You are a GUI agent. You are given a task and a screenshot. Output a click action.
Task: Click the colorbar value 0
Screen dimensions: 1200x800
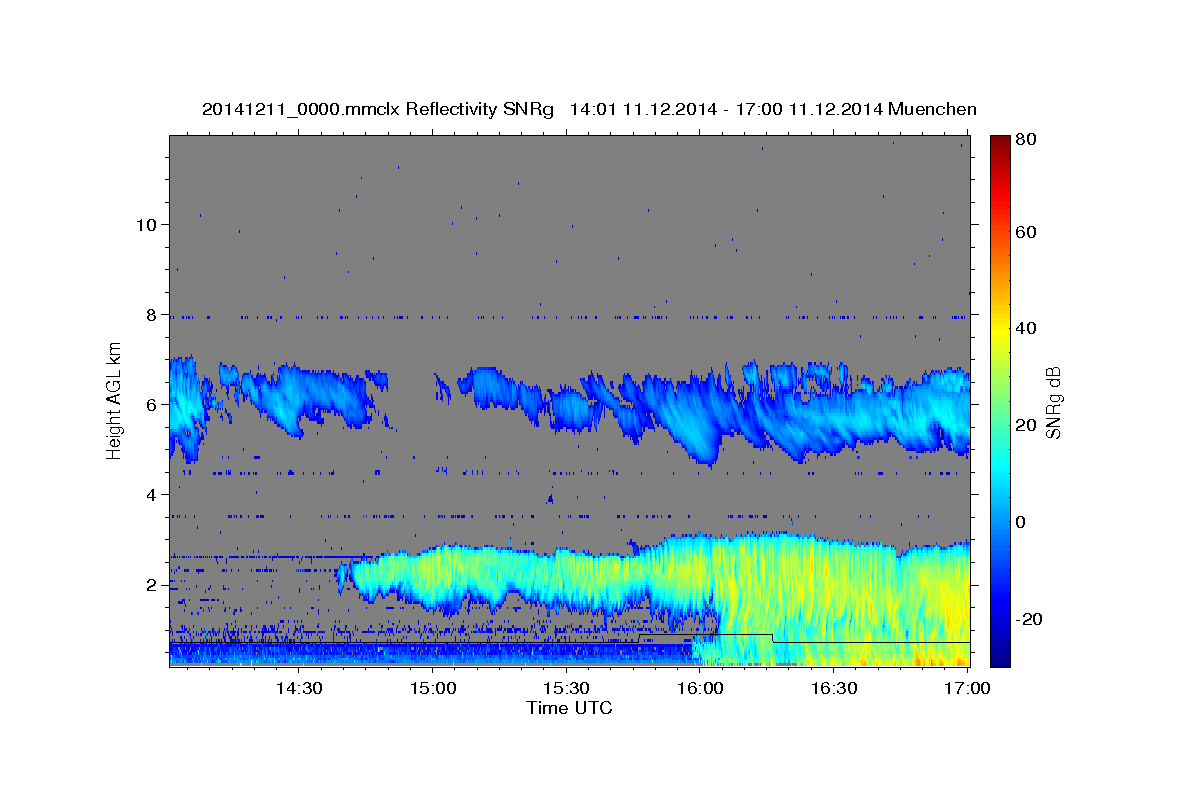tap(1020, 522)
